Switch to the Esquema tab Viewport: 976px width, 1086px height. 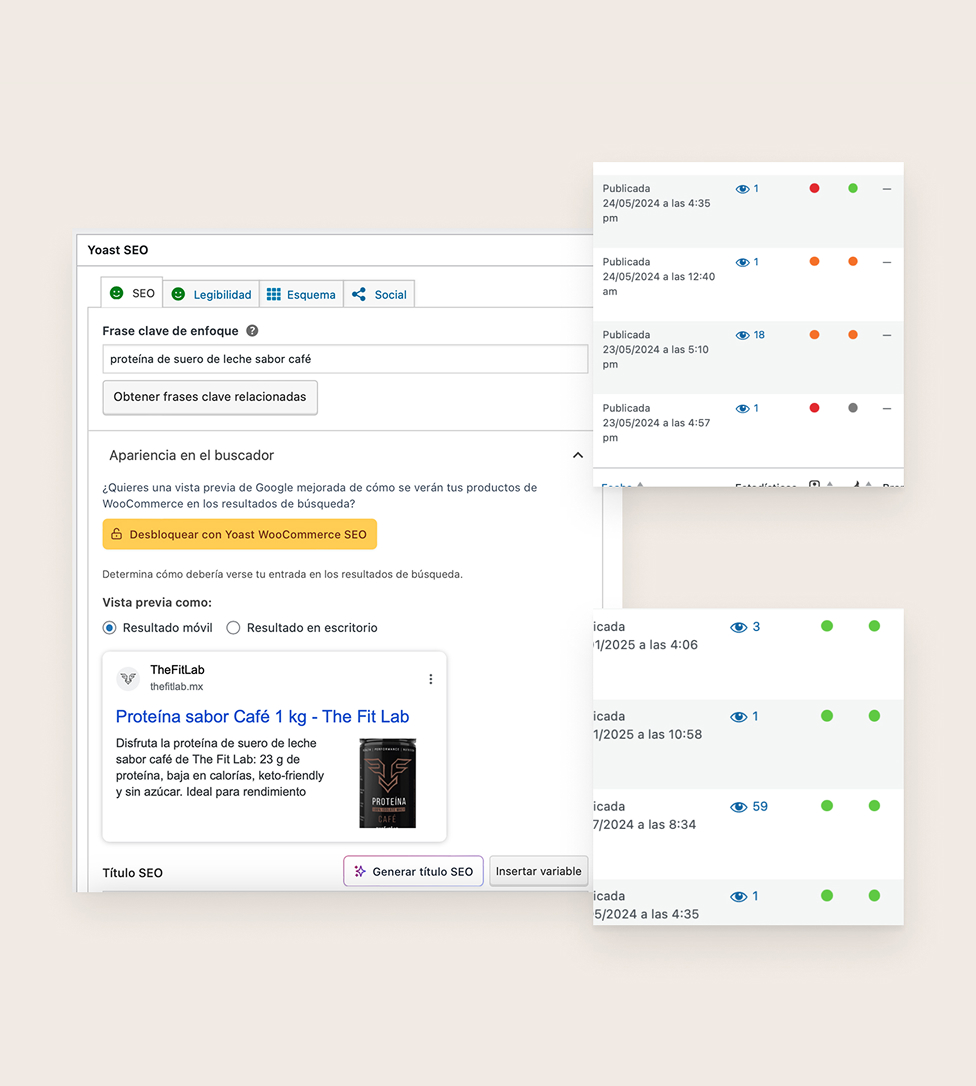301,294
